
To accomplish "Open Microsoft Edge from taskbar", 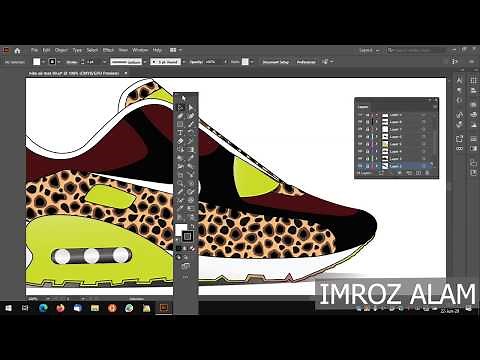I will tap(43, 308).
